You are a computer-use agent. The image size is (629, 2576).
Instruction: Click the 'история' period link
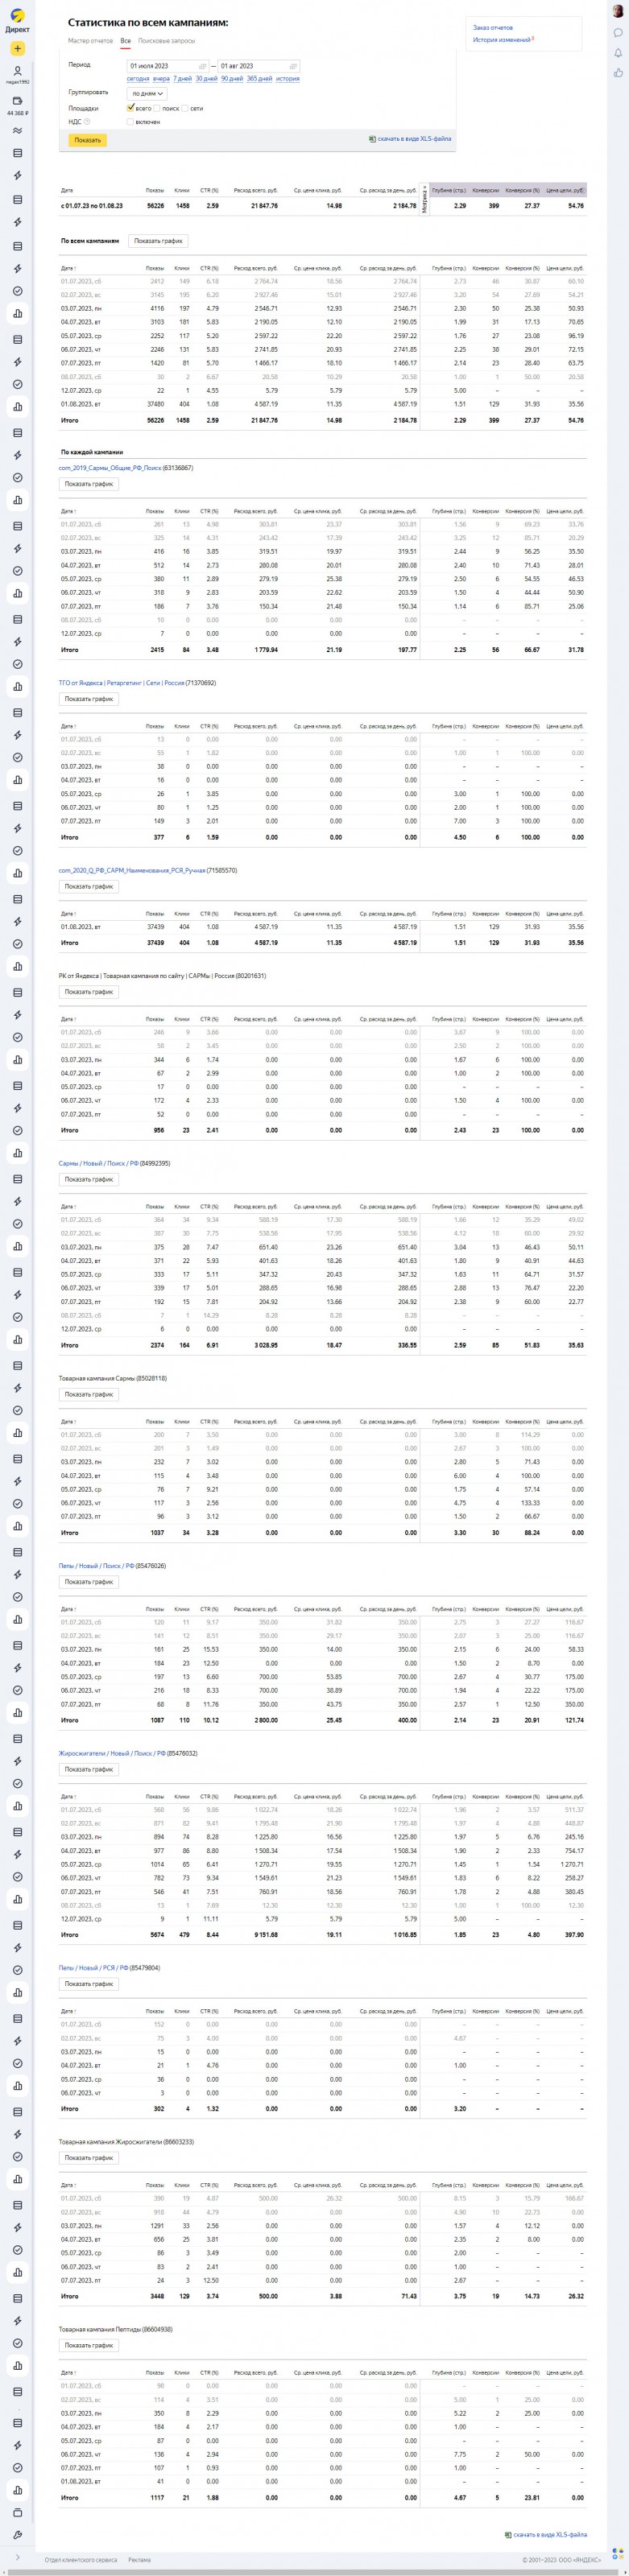coord(287,78)
